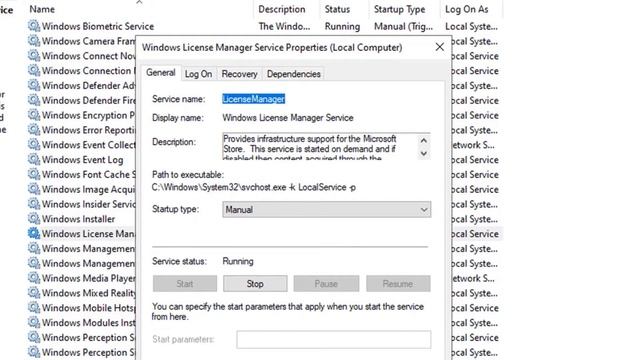The image size is (640, 360).
Task: Click the Windows Image Acquisition gear icon
Action: 34,189
